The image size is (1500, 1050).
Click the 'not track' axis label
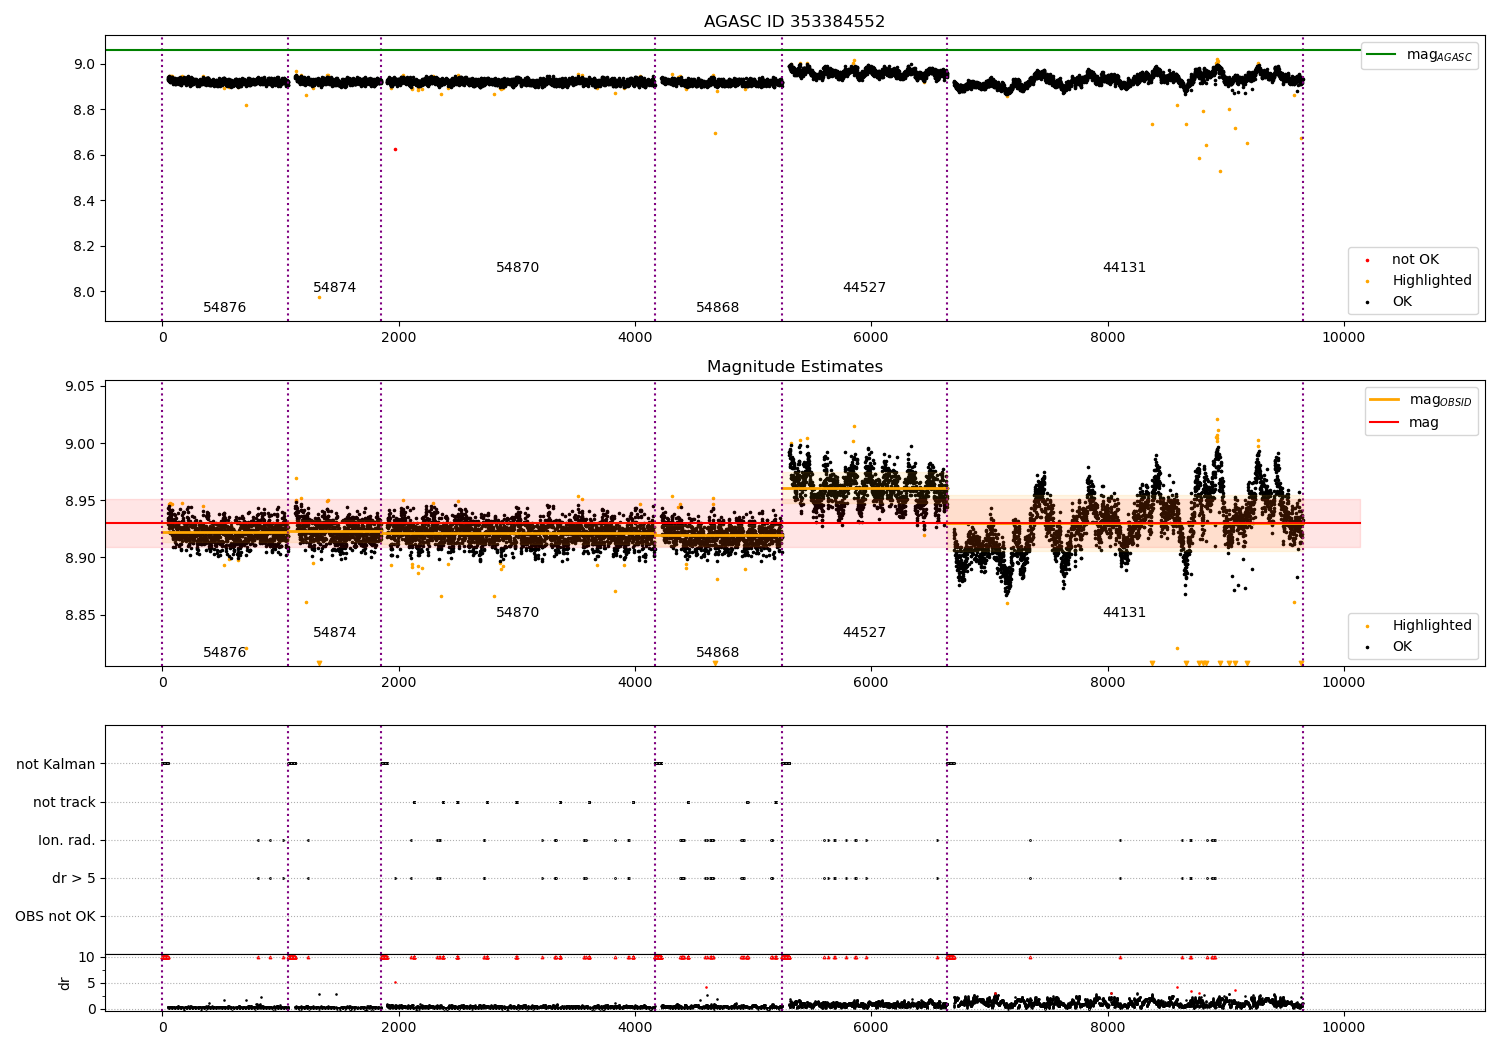click(64, 802)
